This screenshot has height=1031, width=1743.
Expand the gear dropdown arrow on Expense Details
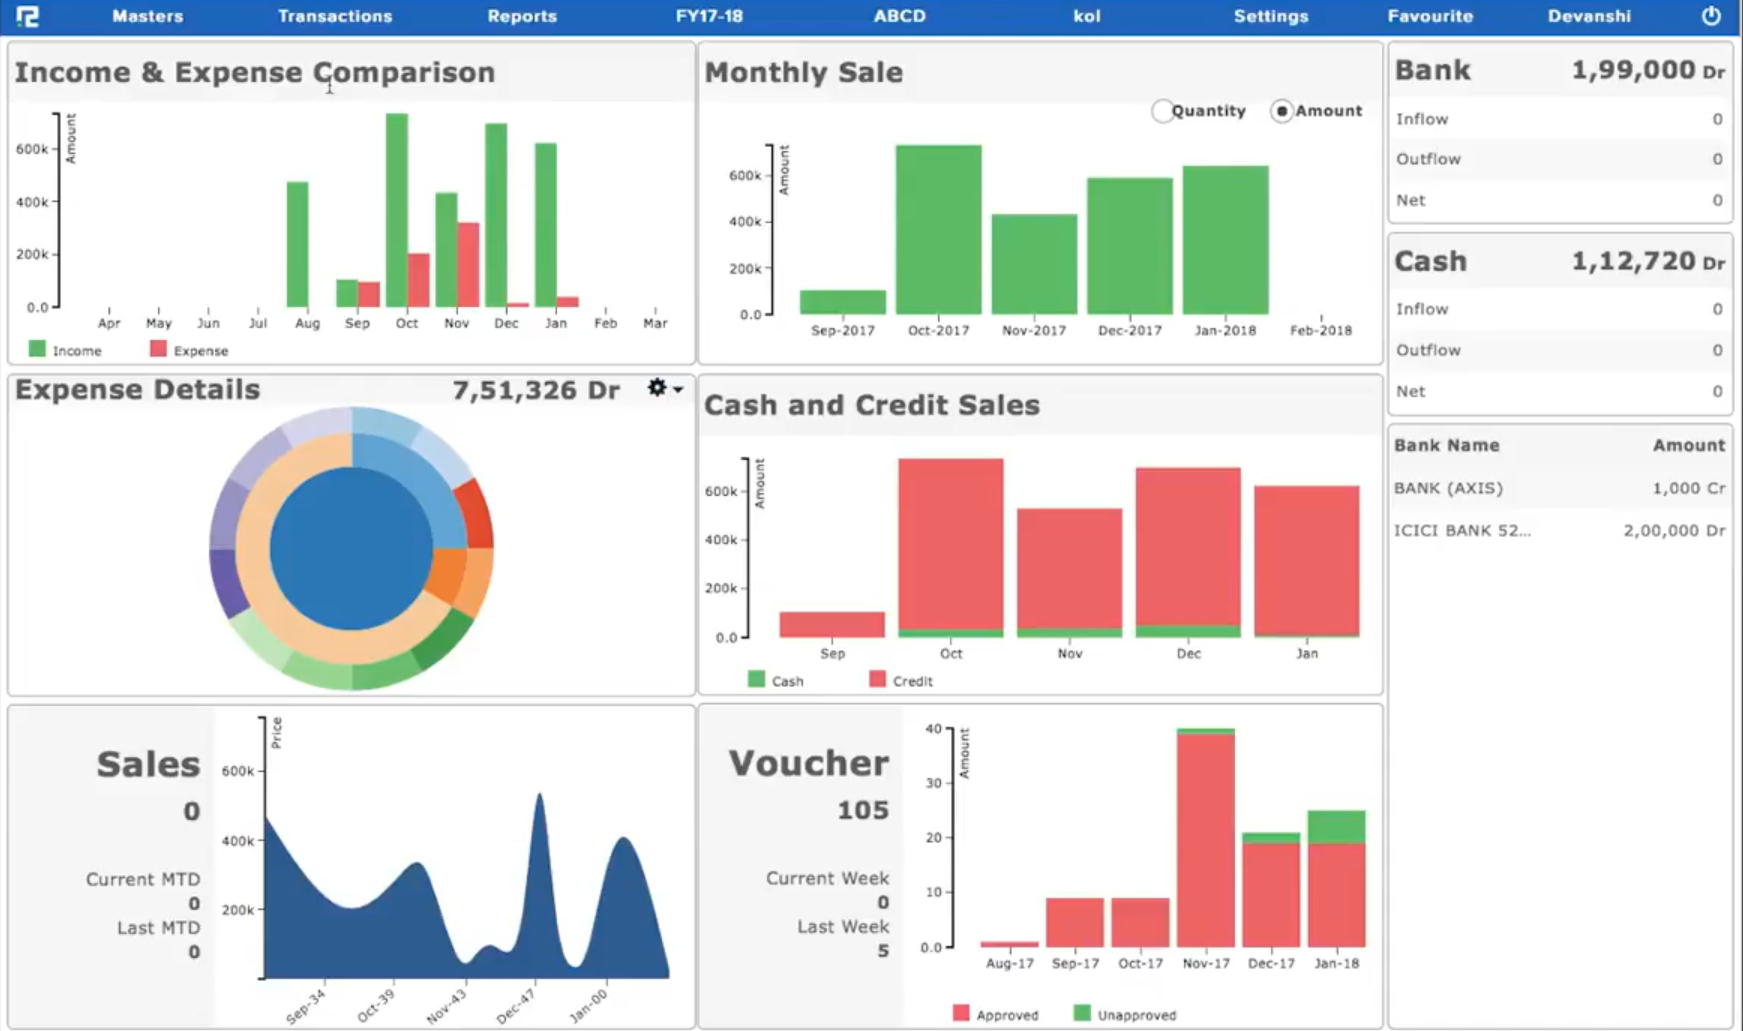click(675, 390)
